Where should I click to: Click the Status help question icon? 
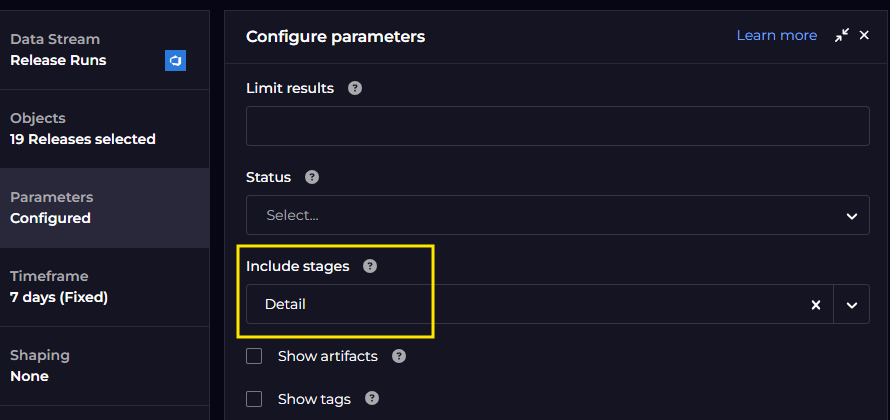(x=312, y=177)
